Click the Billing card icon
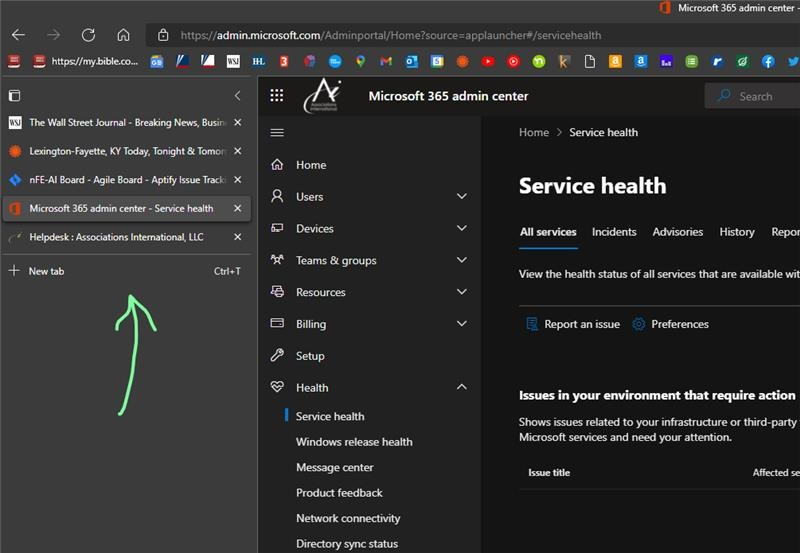Viewport: 800px width, 553px height. click(277, 323)
